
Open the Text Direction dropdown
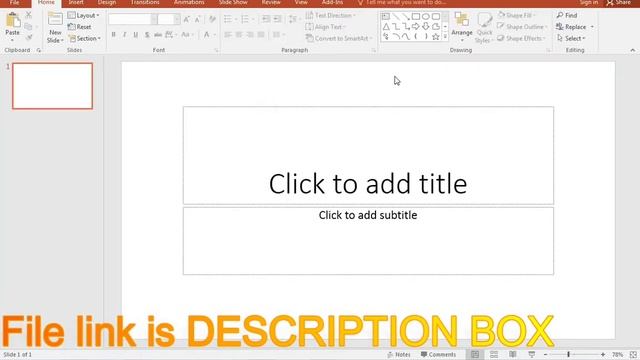click(331, 16)
